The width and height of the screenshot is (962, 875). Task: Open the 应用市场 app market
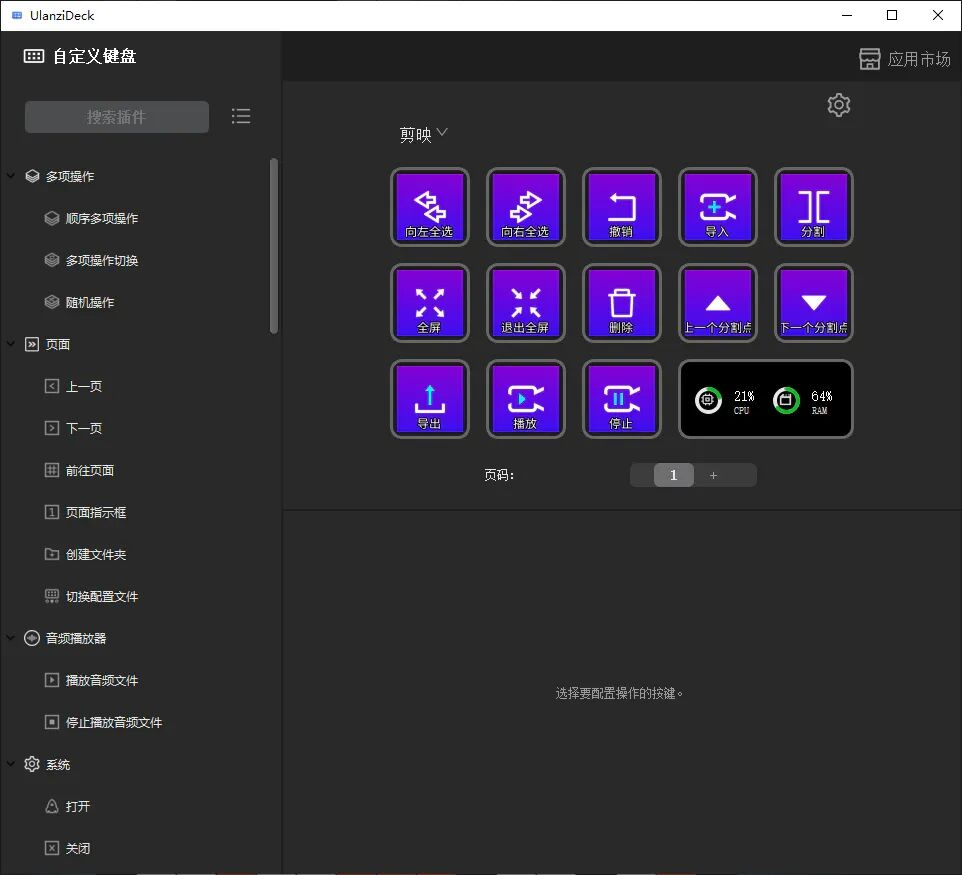[x=904, y=59]
